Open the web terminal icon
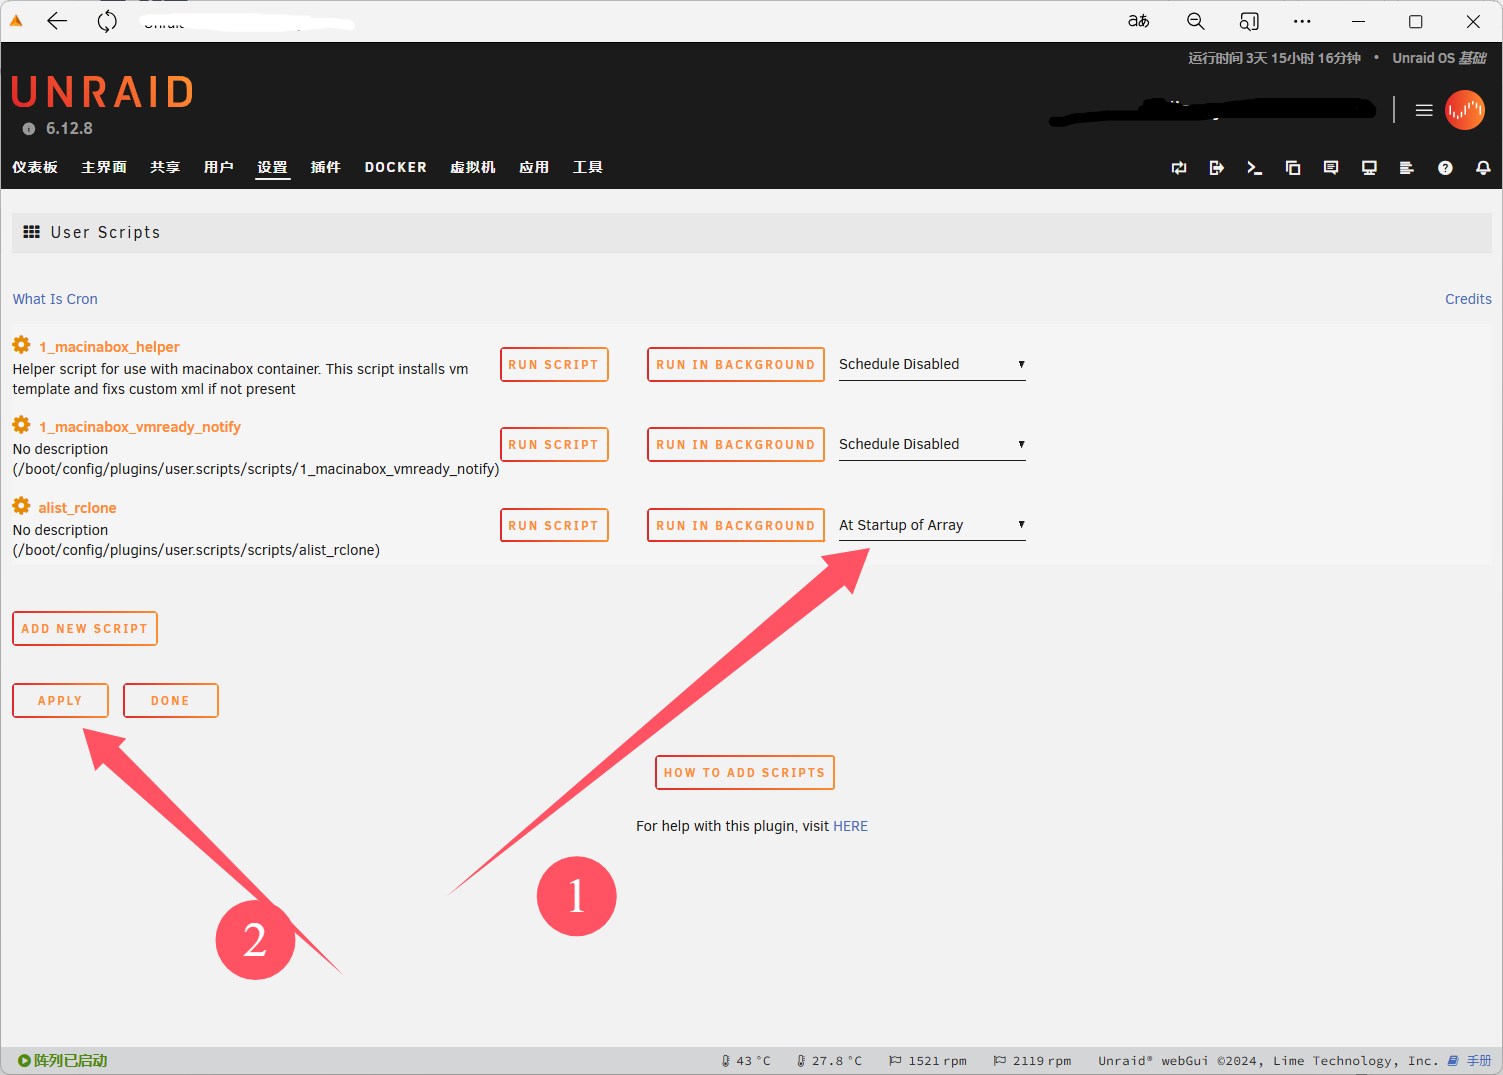This screenshot has width=1503, height=1075. (1254, 168)
